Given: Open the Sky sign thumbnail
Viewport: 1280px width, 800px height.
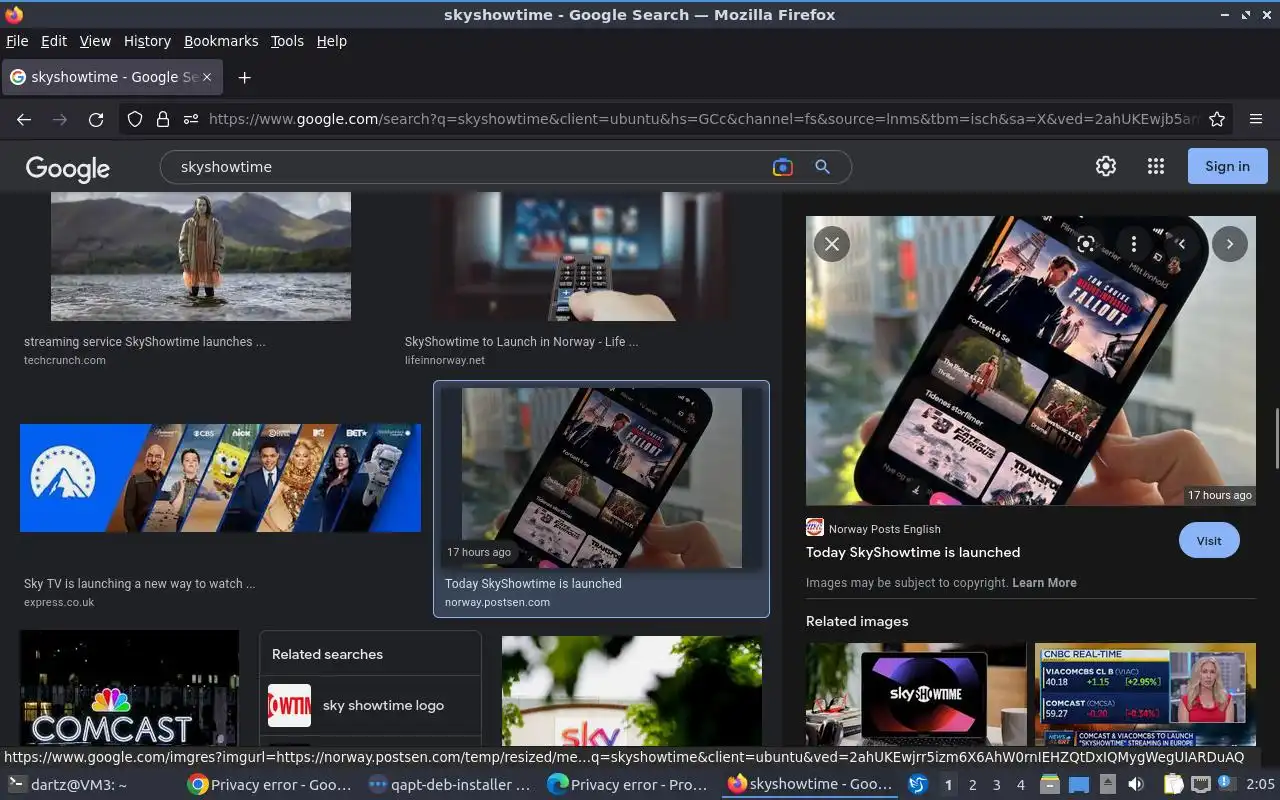Looking at the screenshot, I should (631, 691).
